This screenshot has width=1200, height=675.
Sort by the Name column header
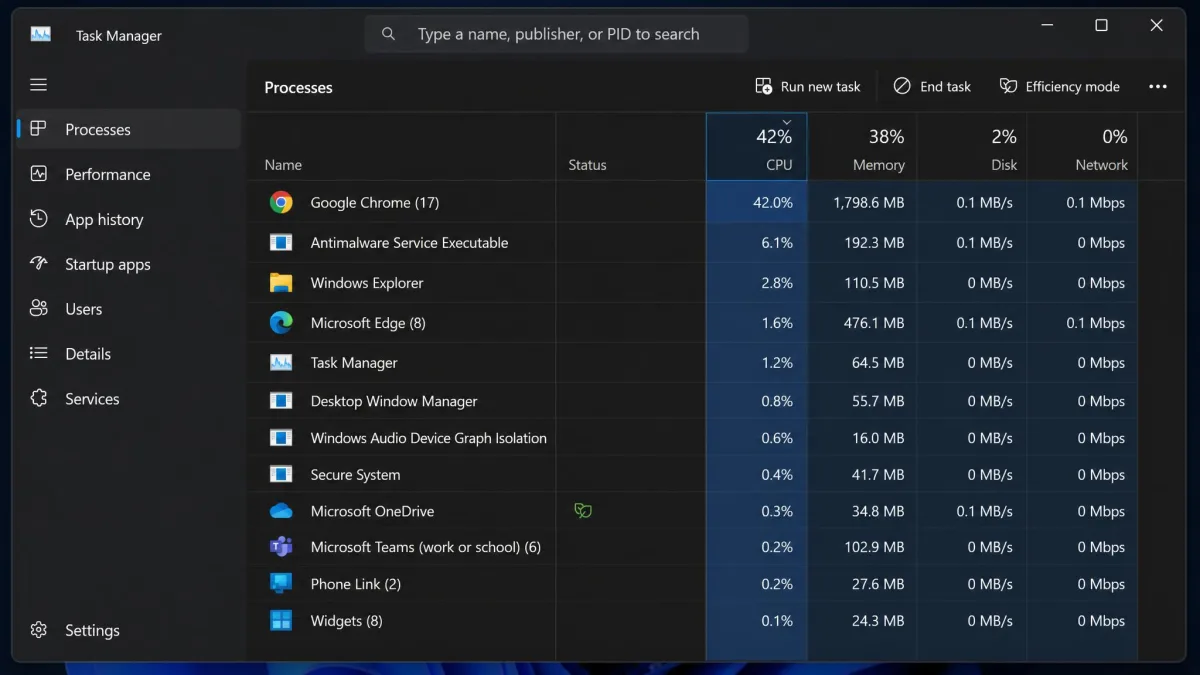(x=401, y=147)
